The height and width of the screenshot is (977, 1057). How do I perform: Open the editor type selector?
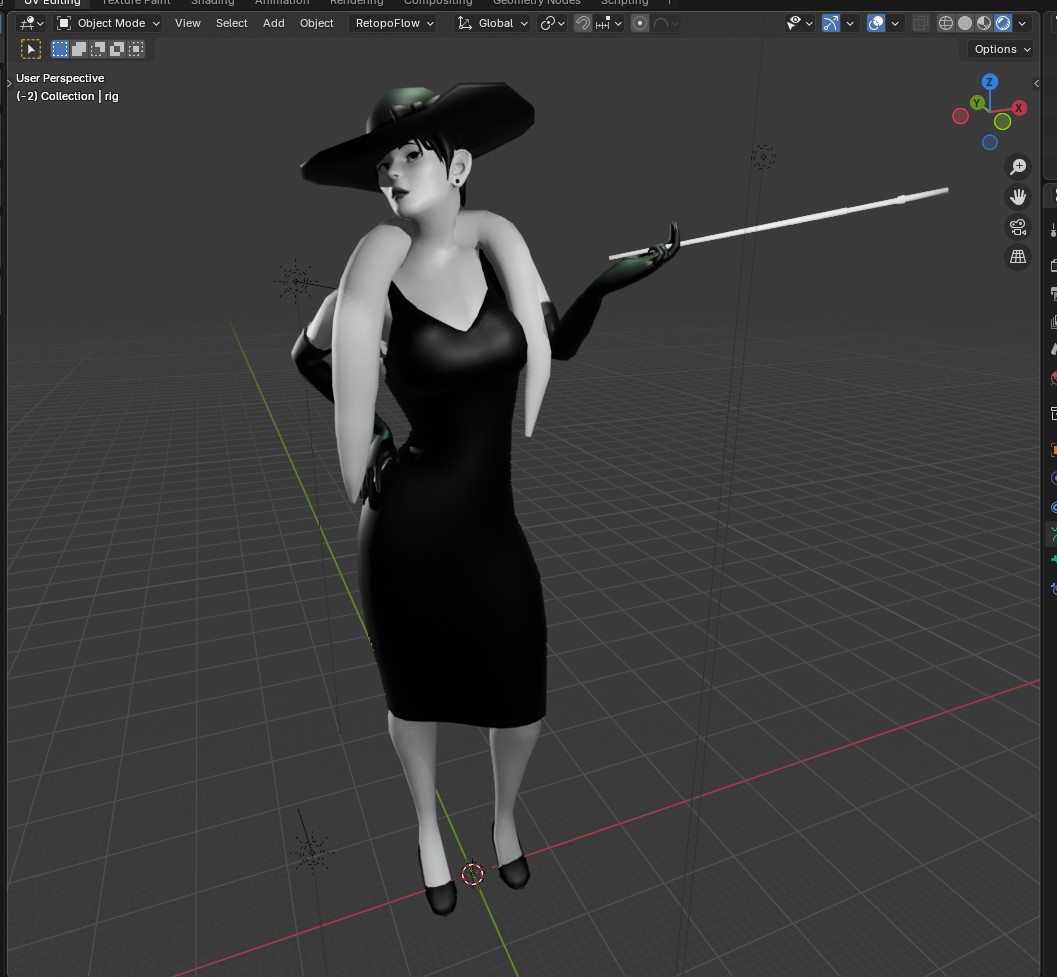pos(31,24)
